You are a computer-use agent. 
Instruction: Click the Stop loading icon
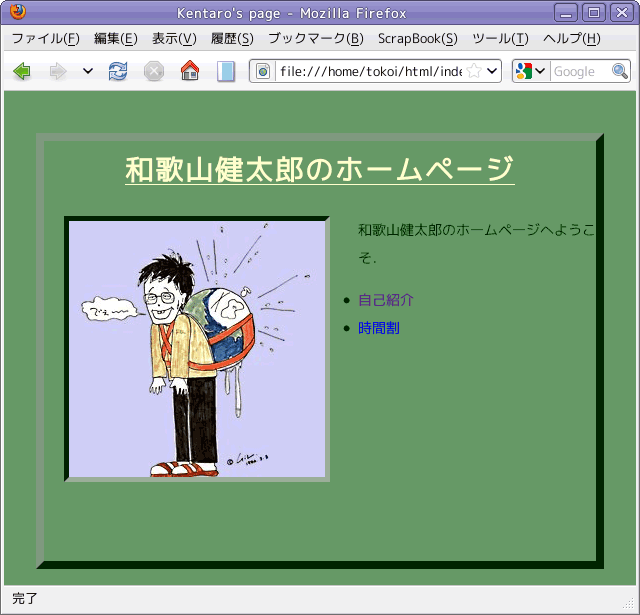pyautogui.click(x=153, y=71)
